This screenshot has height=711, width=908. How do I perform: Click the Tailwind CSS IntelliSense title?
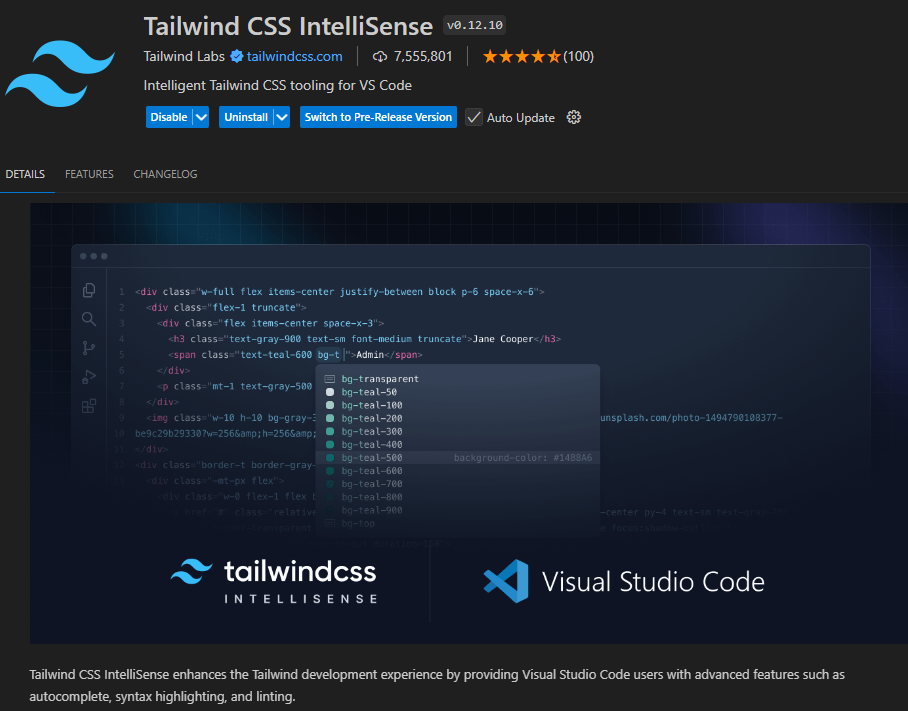[x=288, y=26]
